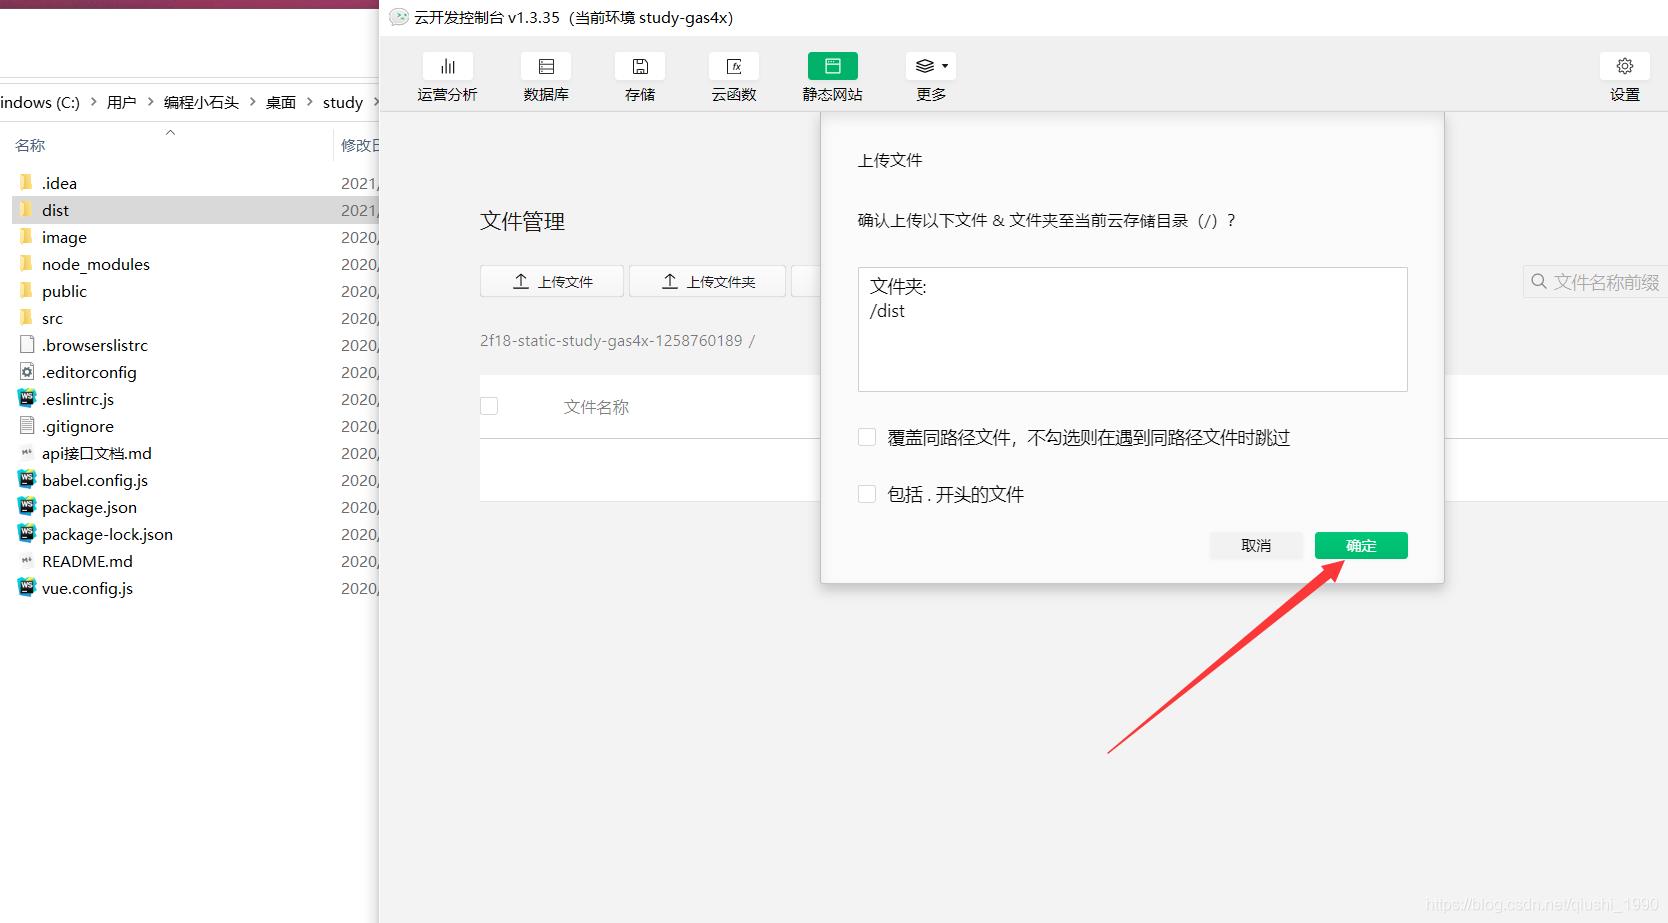Open the 运营分析 analytics icon
1668x923 pixels.
pos(447,66)
